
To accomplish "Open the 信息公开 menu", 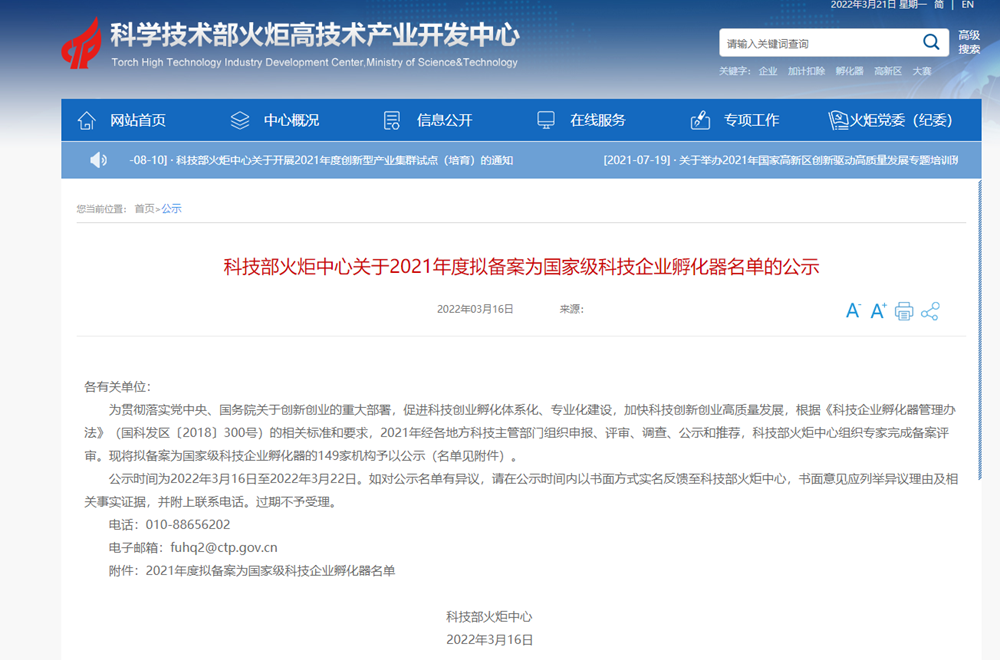I will tap(444, 120).
